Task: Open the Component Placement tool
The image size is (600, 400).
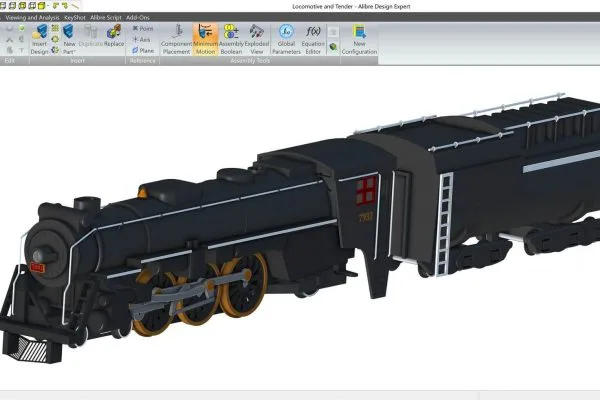Action: click(176, 39)
